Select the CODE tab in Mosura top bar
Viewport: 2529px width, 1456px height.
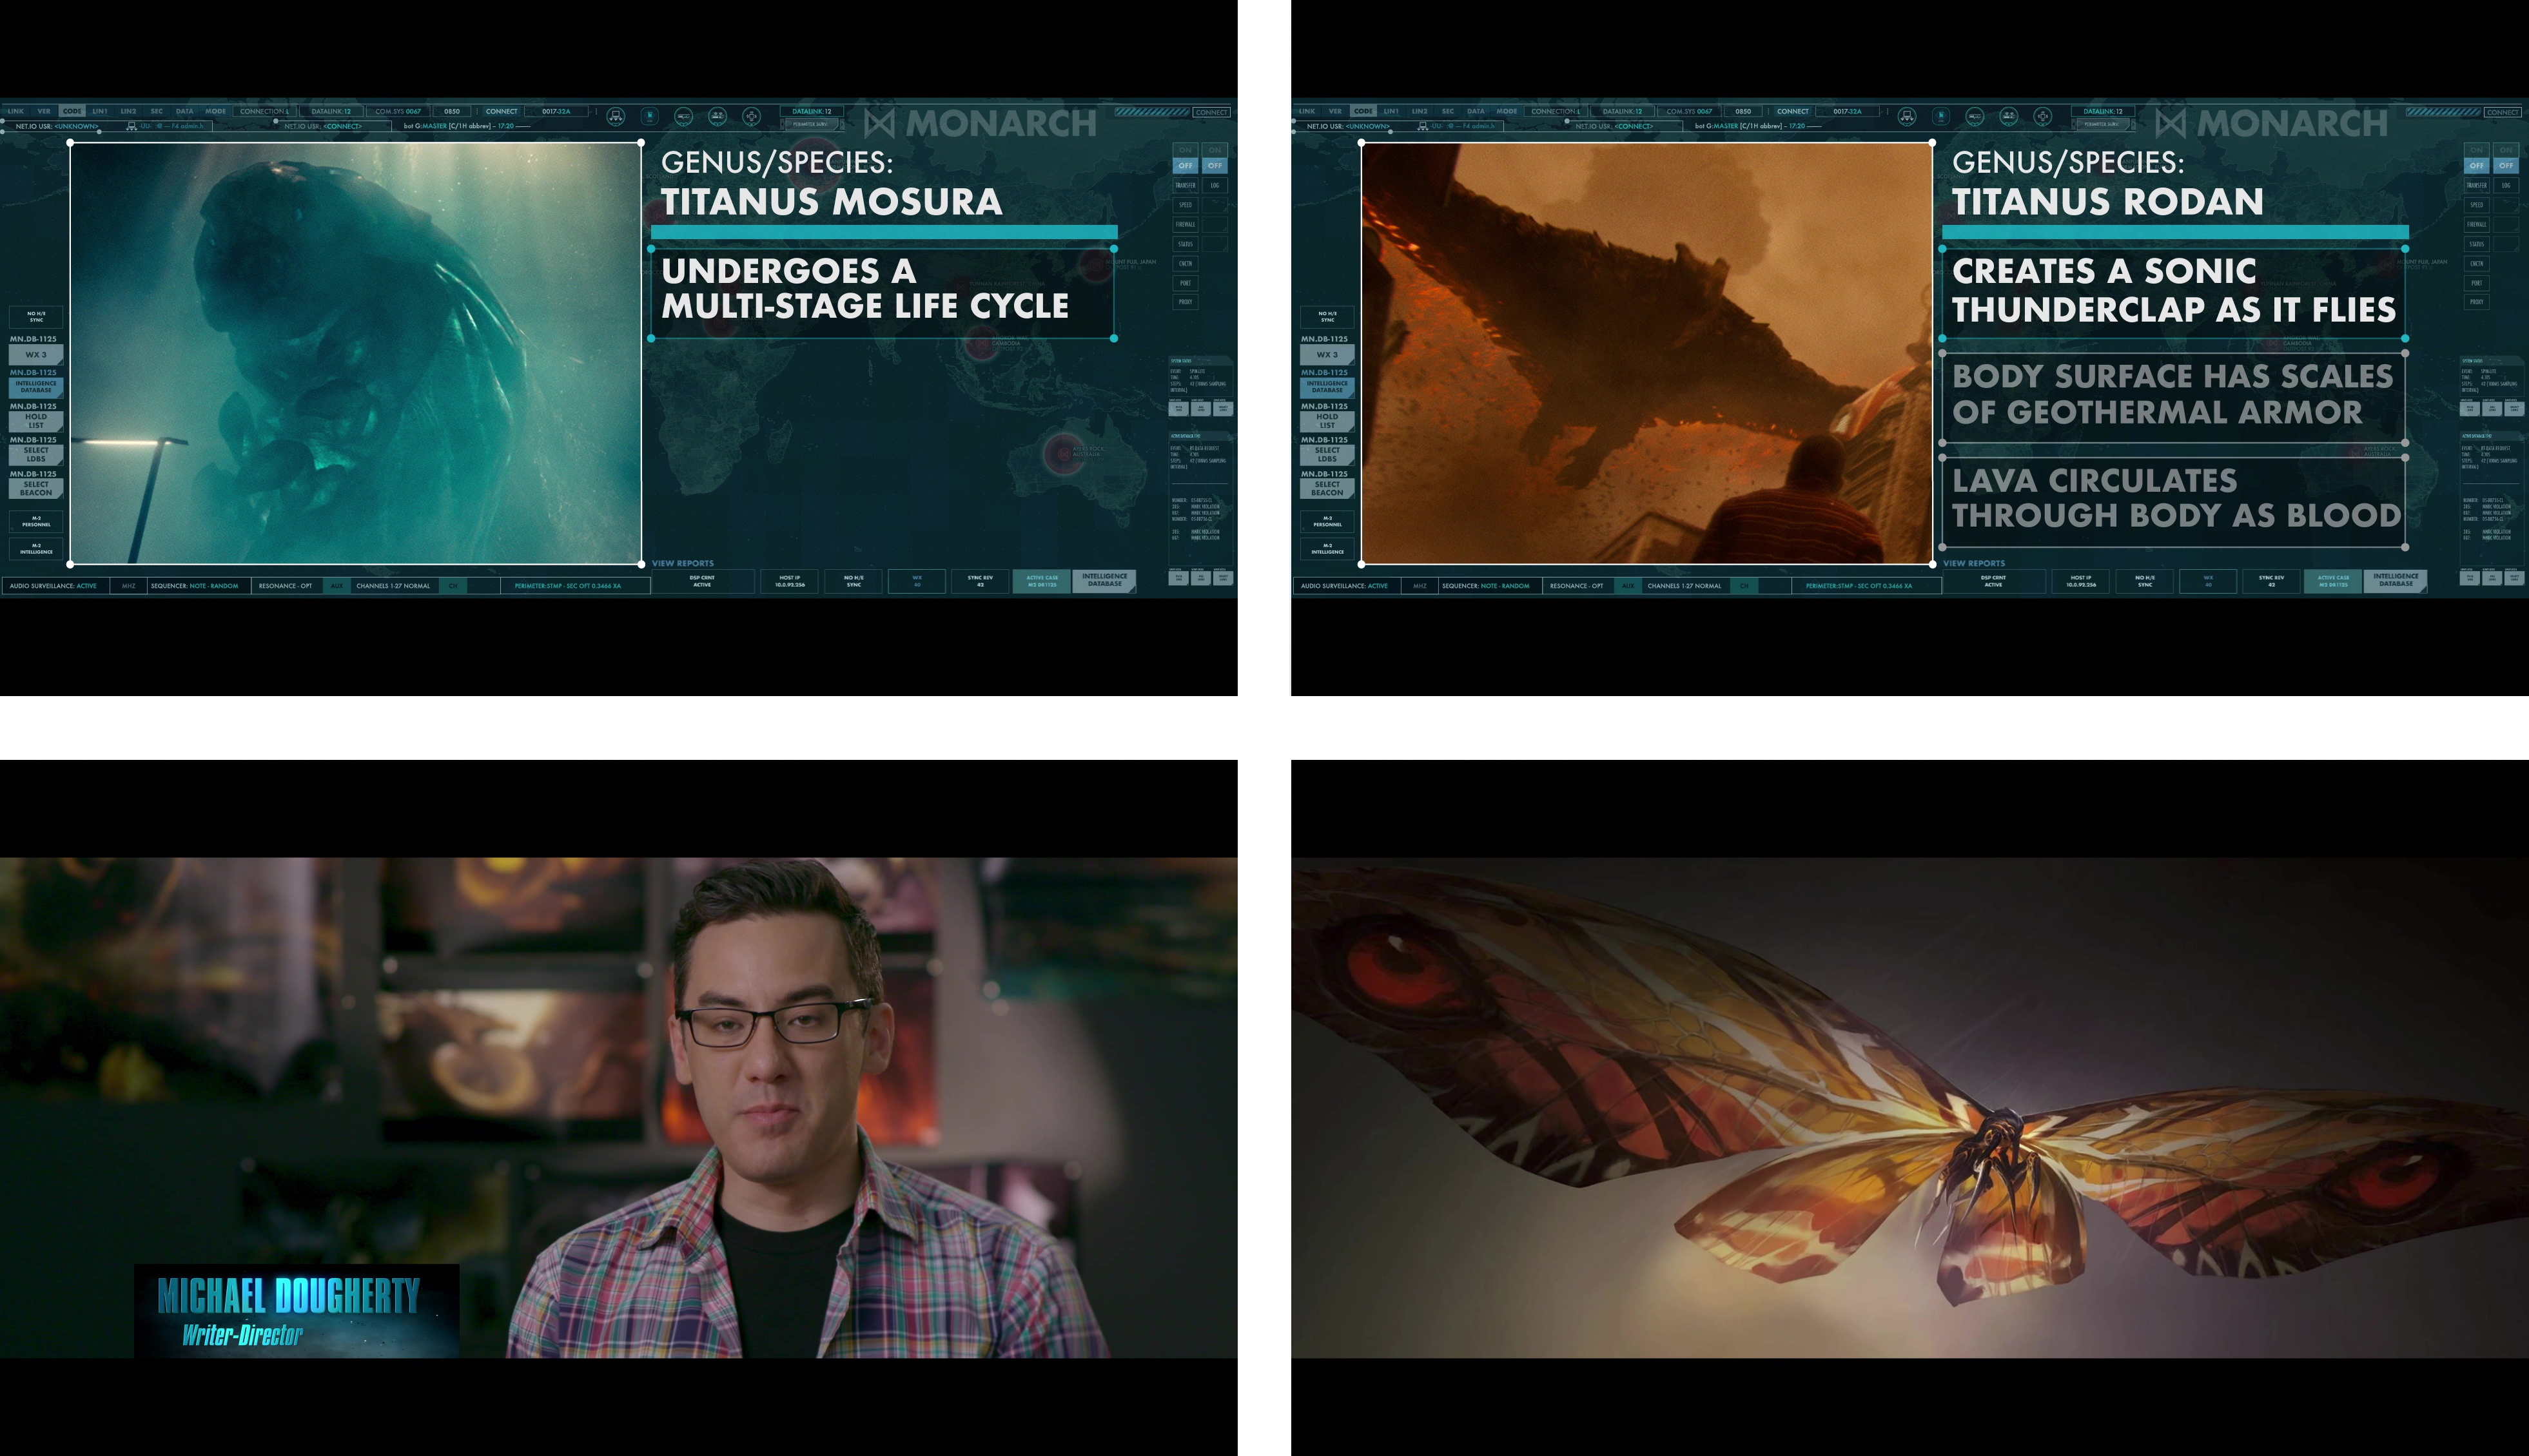point(72,111)
